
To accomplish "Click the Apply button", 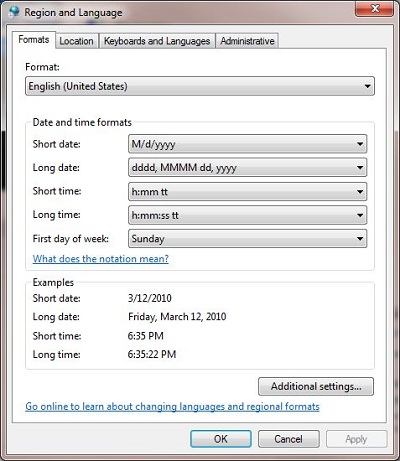I will (x=356, y=439).
